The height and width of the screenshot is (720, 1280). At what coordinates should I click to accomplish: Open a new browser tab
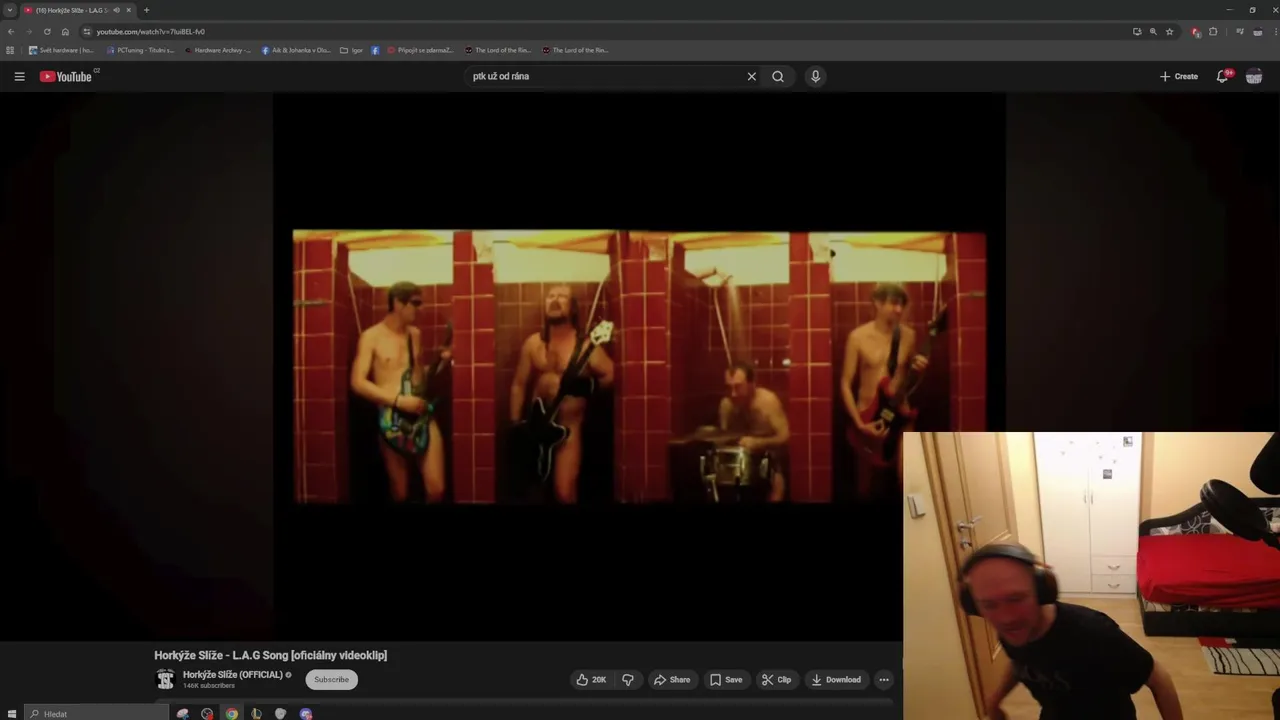tap(146, 10)
